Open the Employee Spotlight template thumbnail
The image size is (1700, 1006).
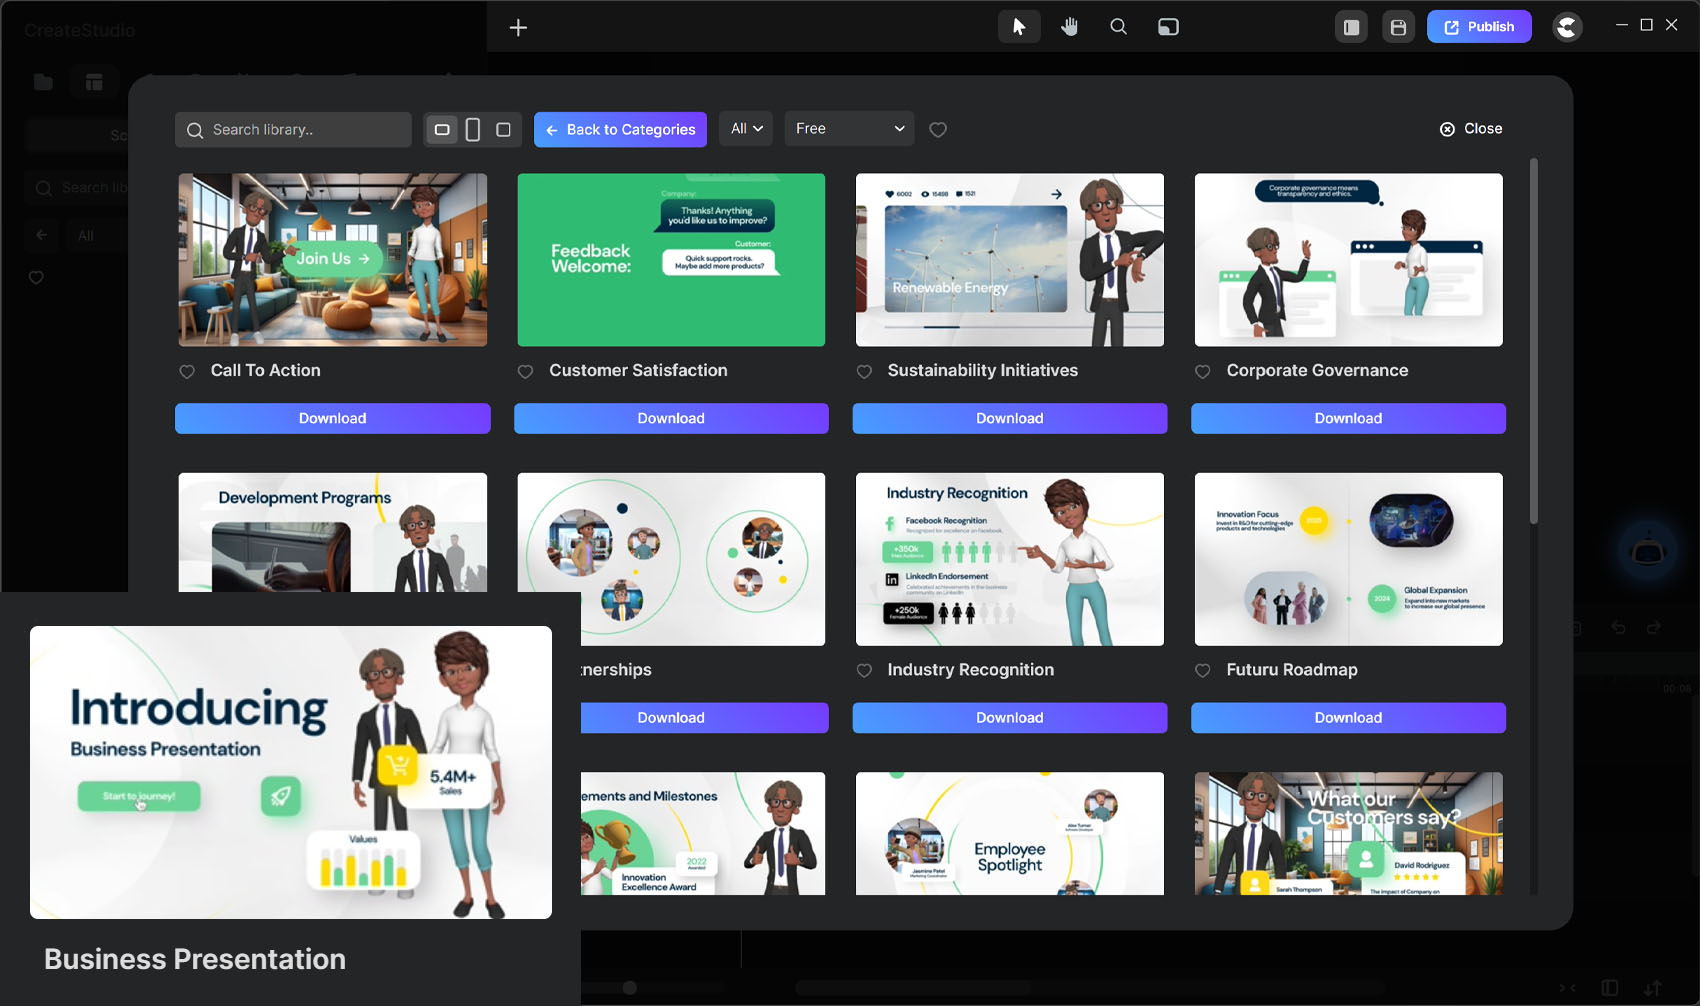[1009, 833]
